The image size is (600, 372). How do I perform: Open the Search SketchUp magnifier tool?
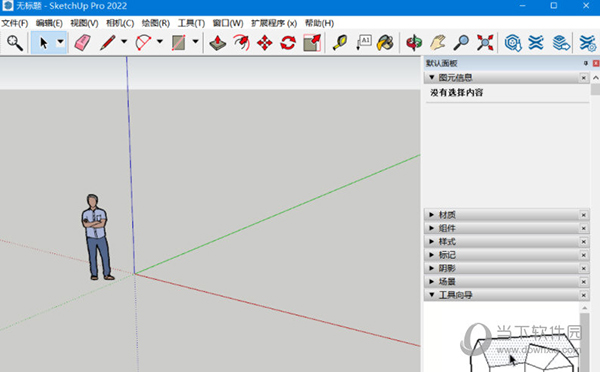(15, 42)
